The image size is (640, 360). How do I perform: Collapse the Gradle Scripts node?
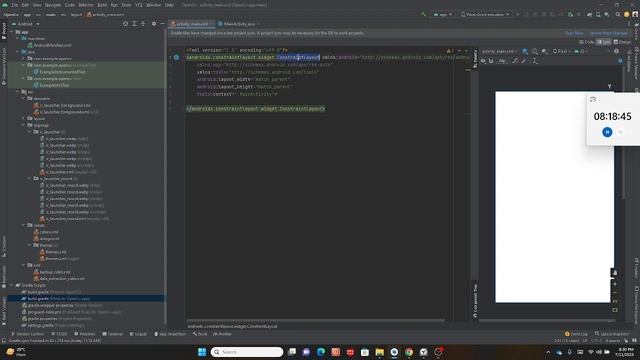pyautogui.click(x=12, y=285)
